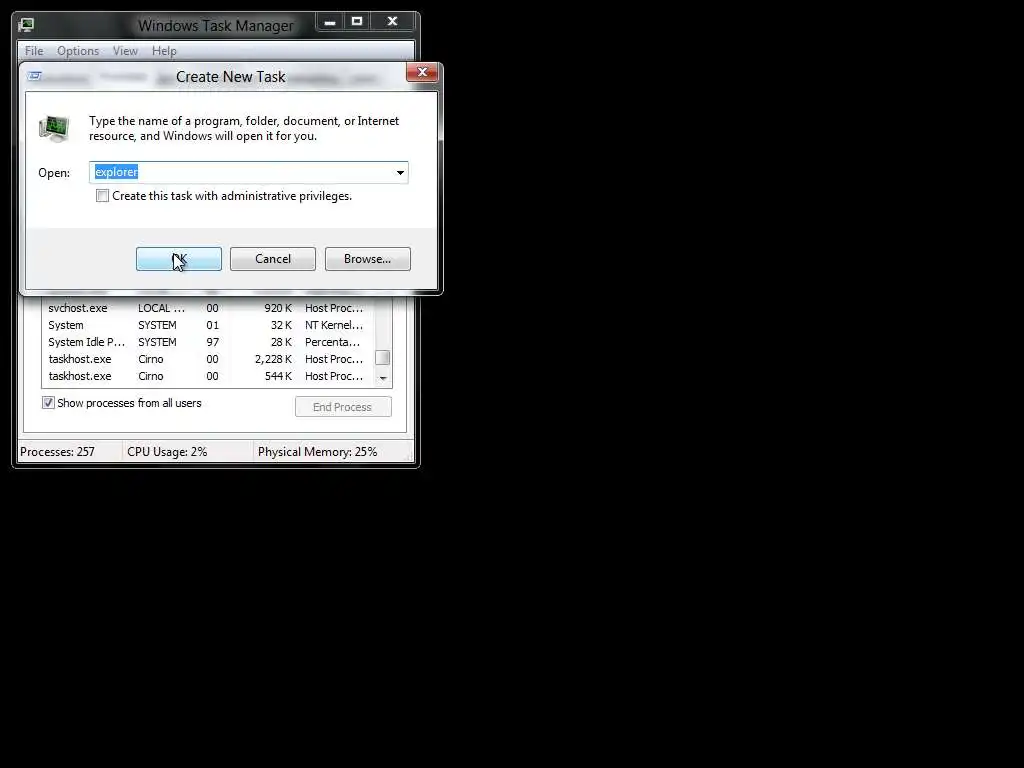Maximize the Windows Task Manager window
Image resolution: width=1024 pixels, height=768 pixels.
pos(357,22)
